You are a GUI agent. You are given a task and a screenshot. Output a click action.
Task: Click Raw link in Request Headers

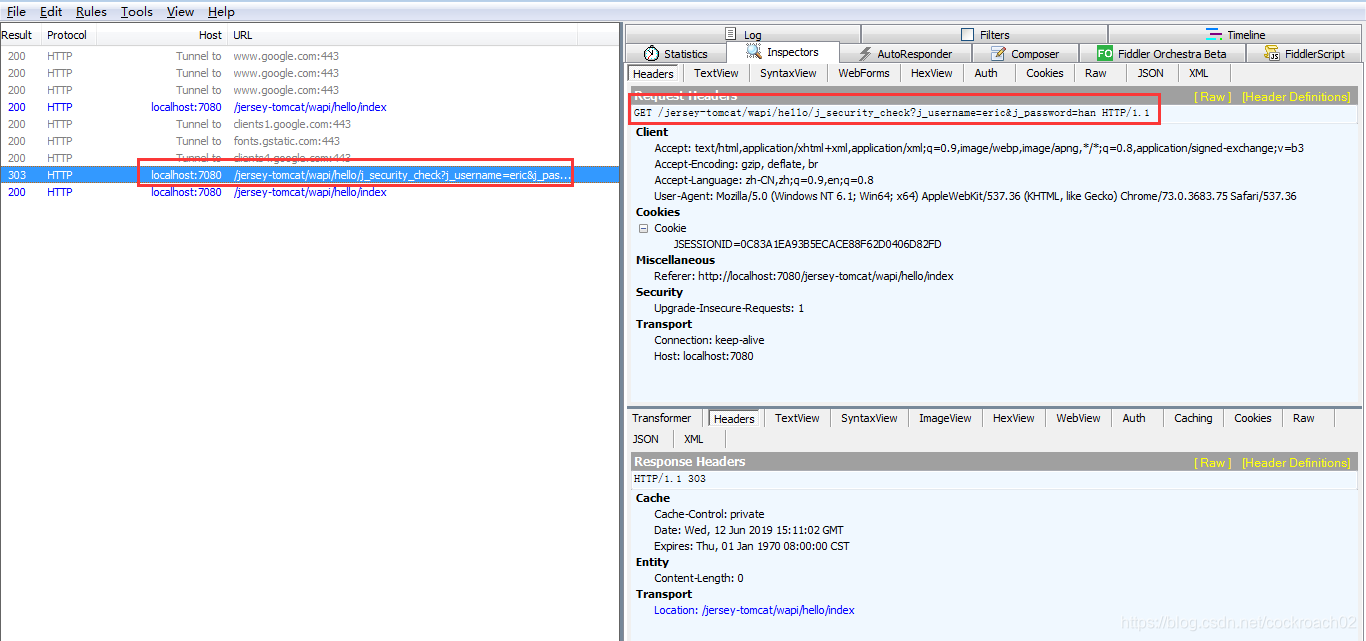click(x=1213, y=97)
